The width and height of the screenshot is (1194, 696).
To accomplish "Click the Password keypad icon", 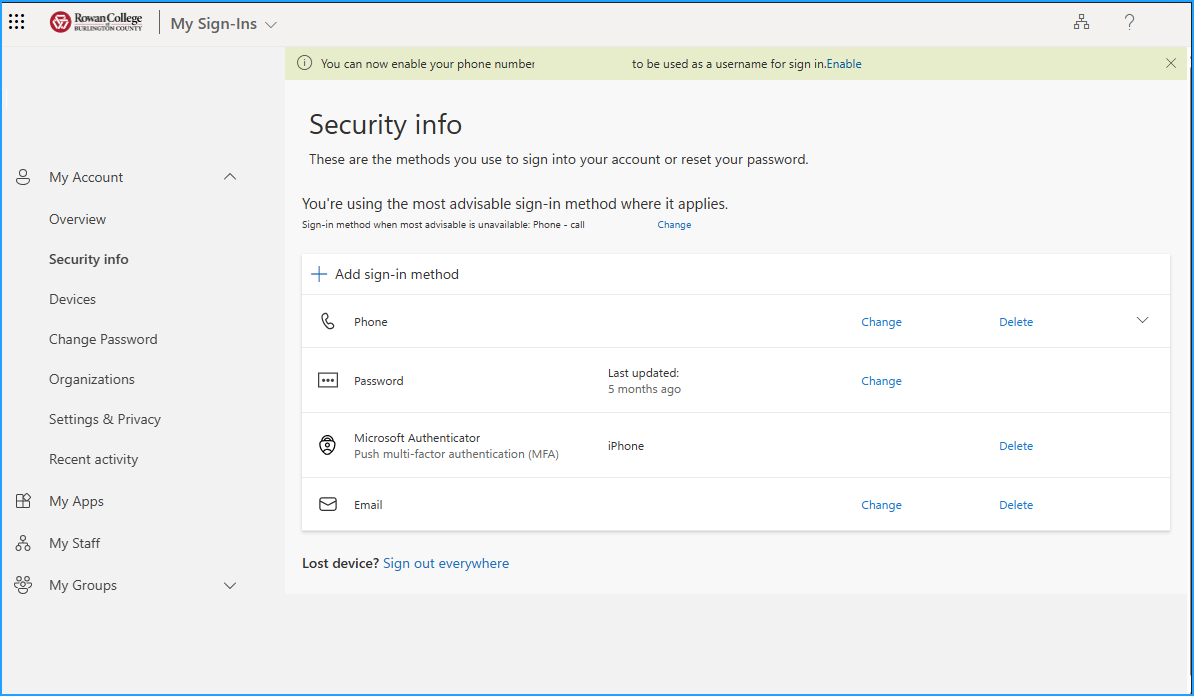I will 328,380.
